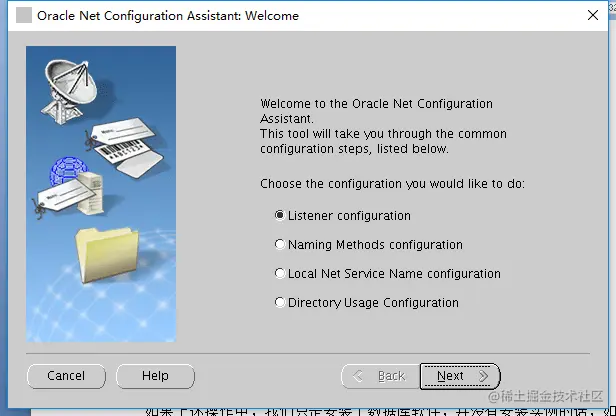
Task: Close the Oracle Net Configuration window
Action: point(593,15)
